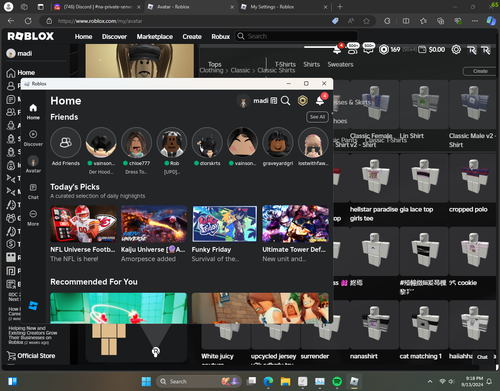The image size is (500, 391).
Task: Open Discover in Roblox app sidebar
Action: tap(33, 138)
